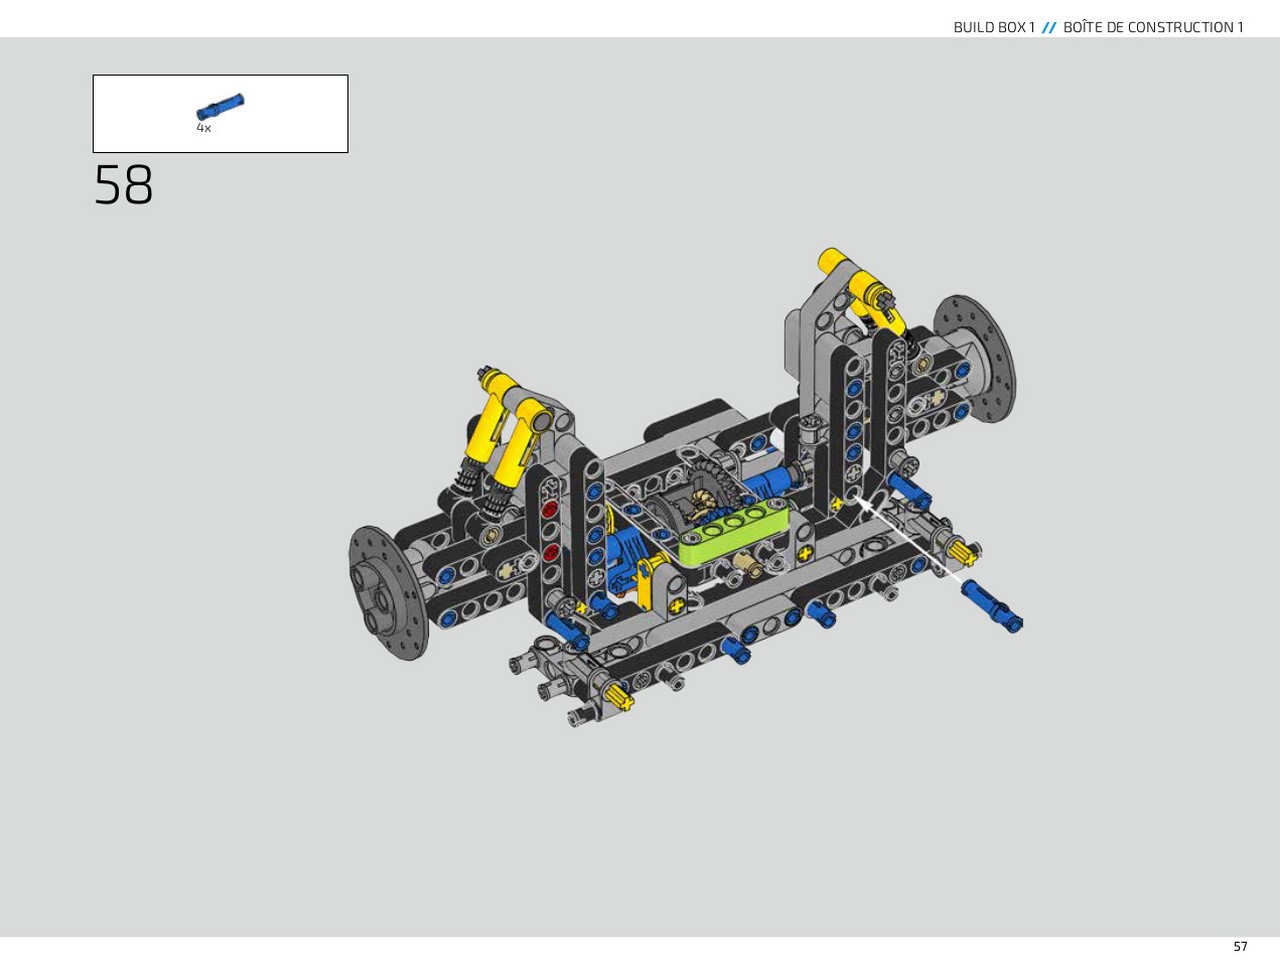Click the 4x quantity label
The image size is (1280, 974).
(204, 128)
